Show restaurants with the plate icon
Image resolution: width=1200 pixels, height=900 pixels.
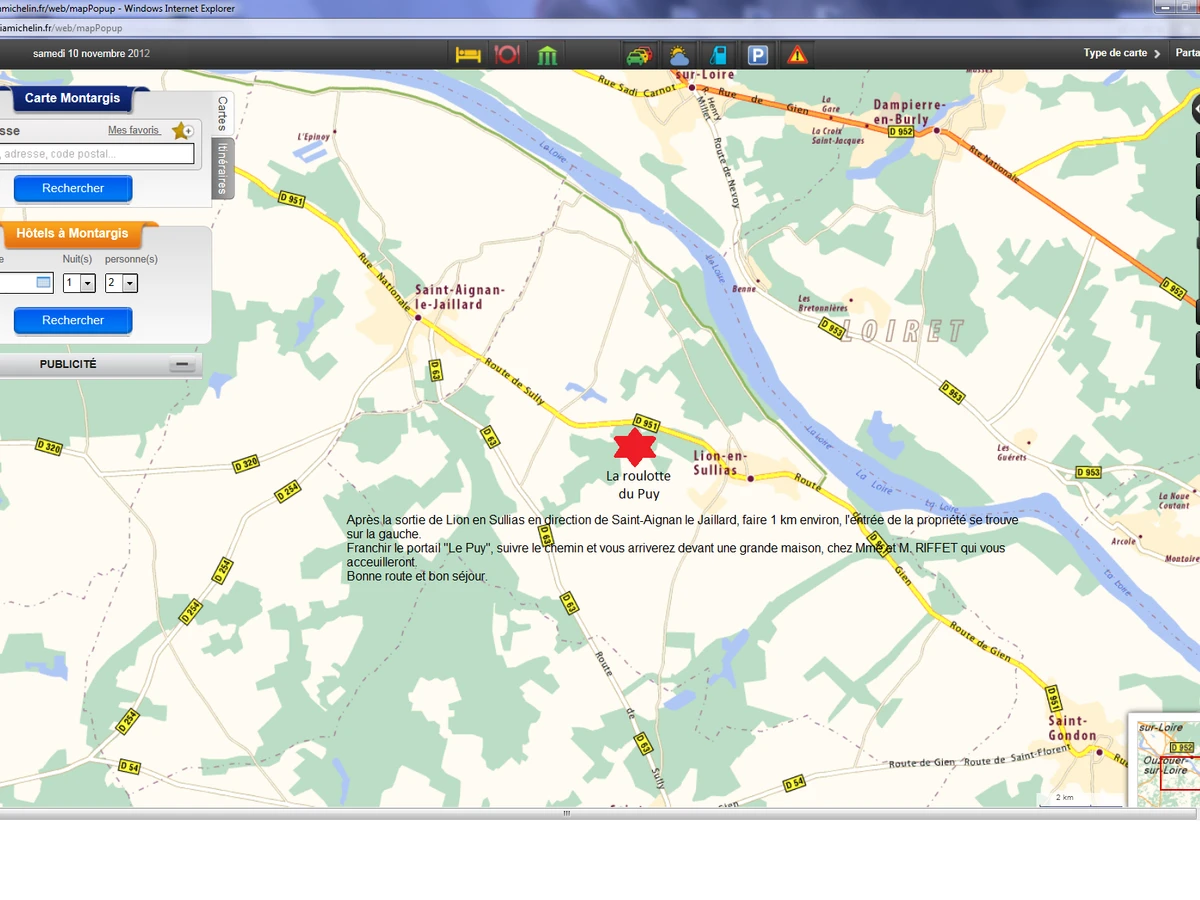pyautogui.click(x=507, y=54)
